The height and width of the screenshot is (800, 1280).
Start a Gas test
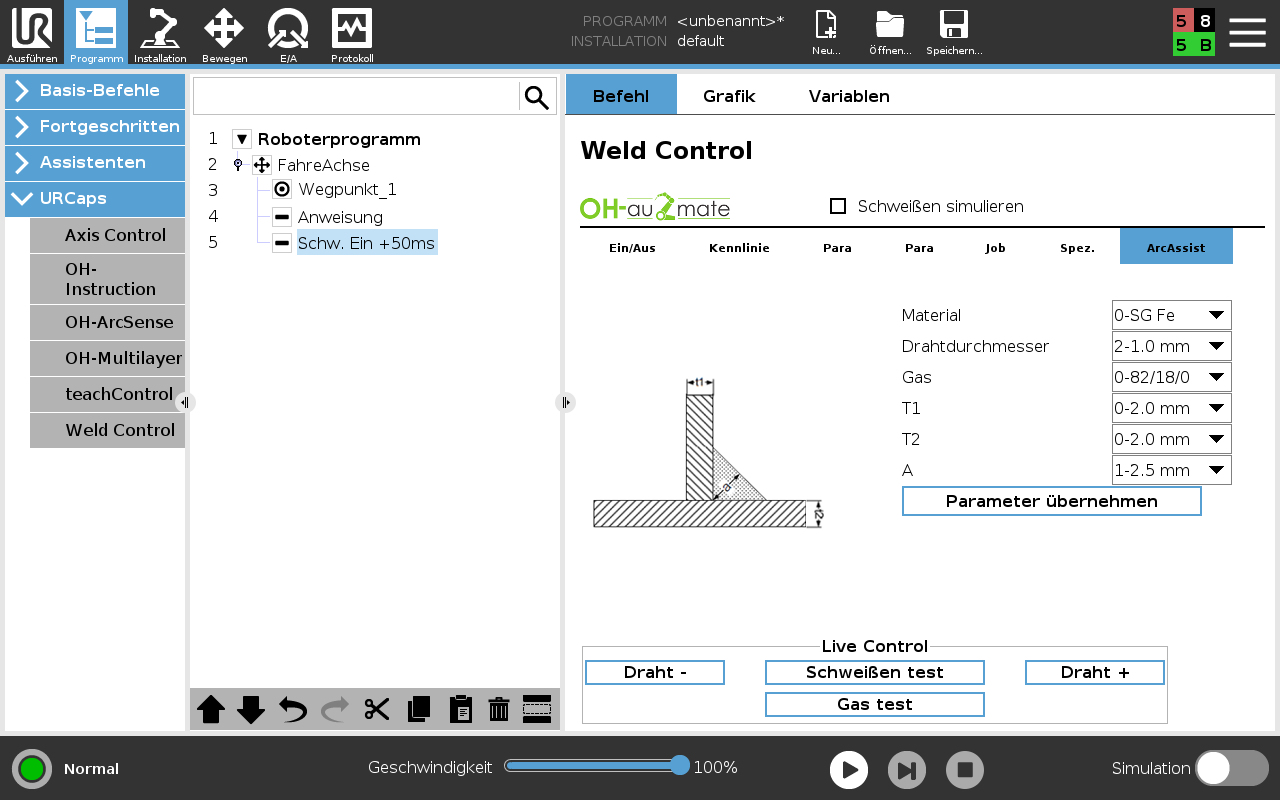coord(874,704)
